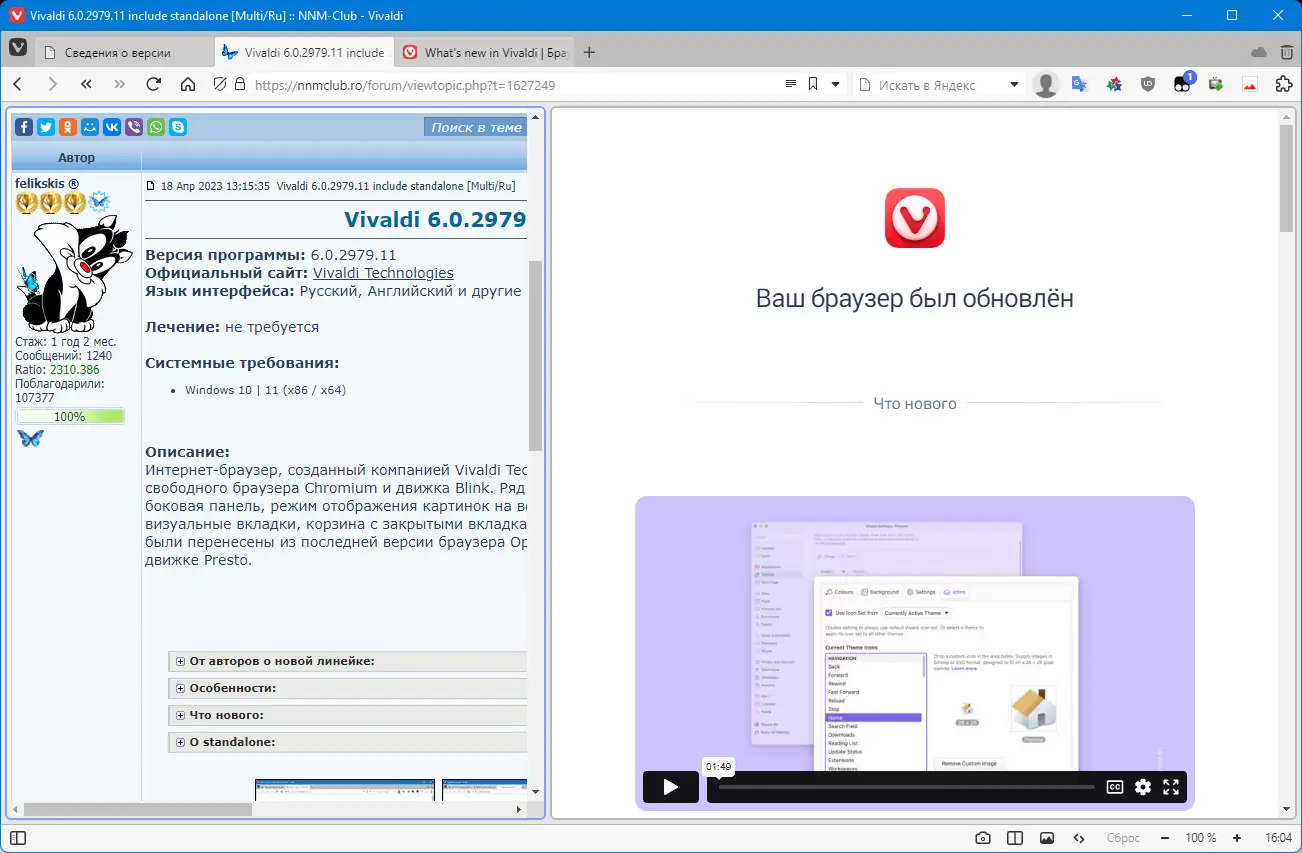The width and height of the screenshot is (1302, 853).
Task: Toggle images display in status bar
Action: 1047,838
